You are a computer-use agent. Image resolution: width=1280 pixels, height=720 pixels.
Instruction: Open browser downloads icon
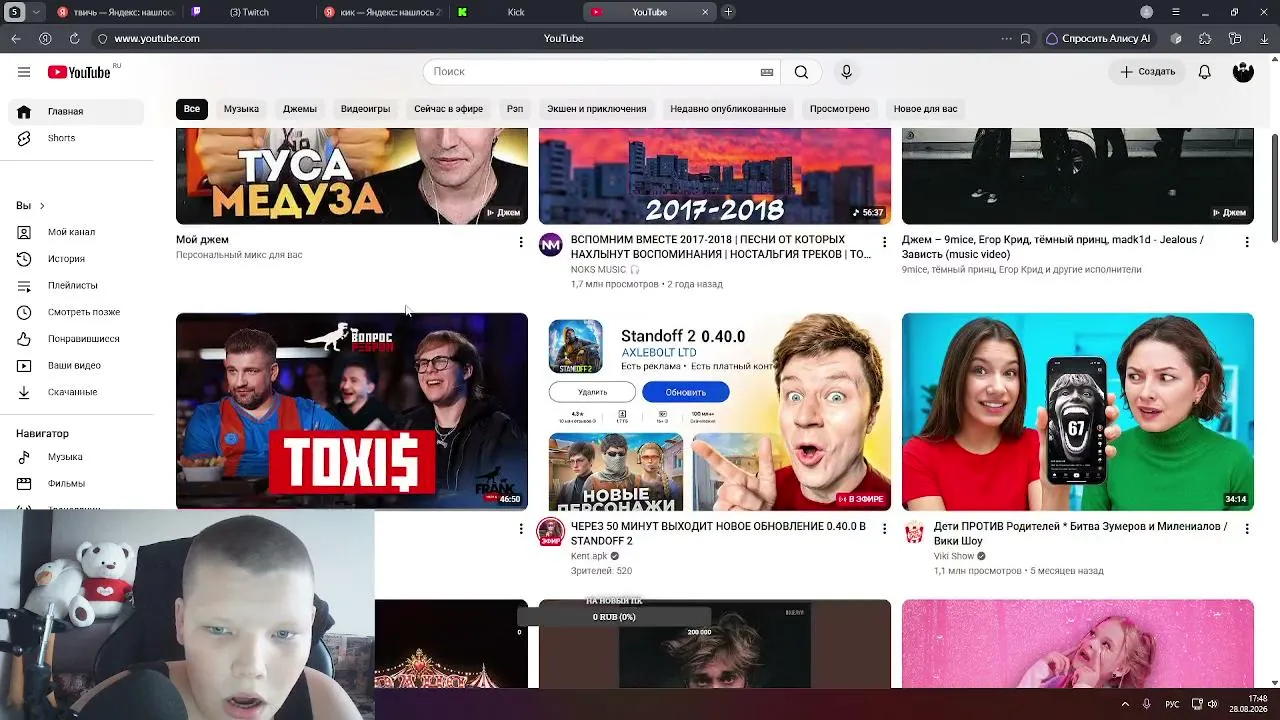[1265, 38]
